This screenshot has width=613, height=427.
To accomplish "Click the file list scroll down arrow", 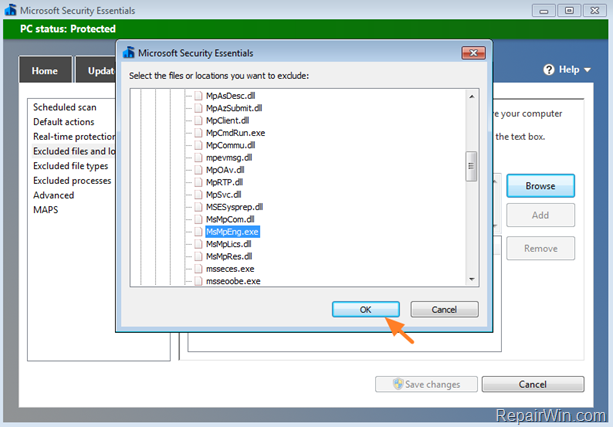I will coord(471,279).
